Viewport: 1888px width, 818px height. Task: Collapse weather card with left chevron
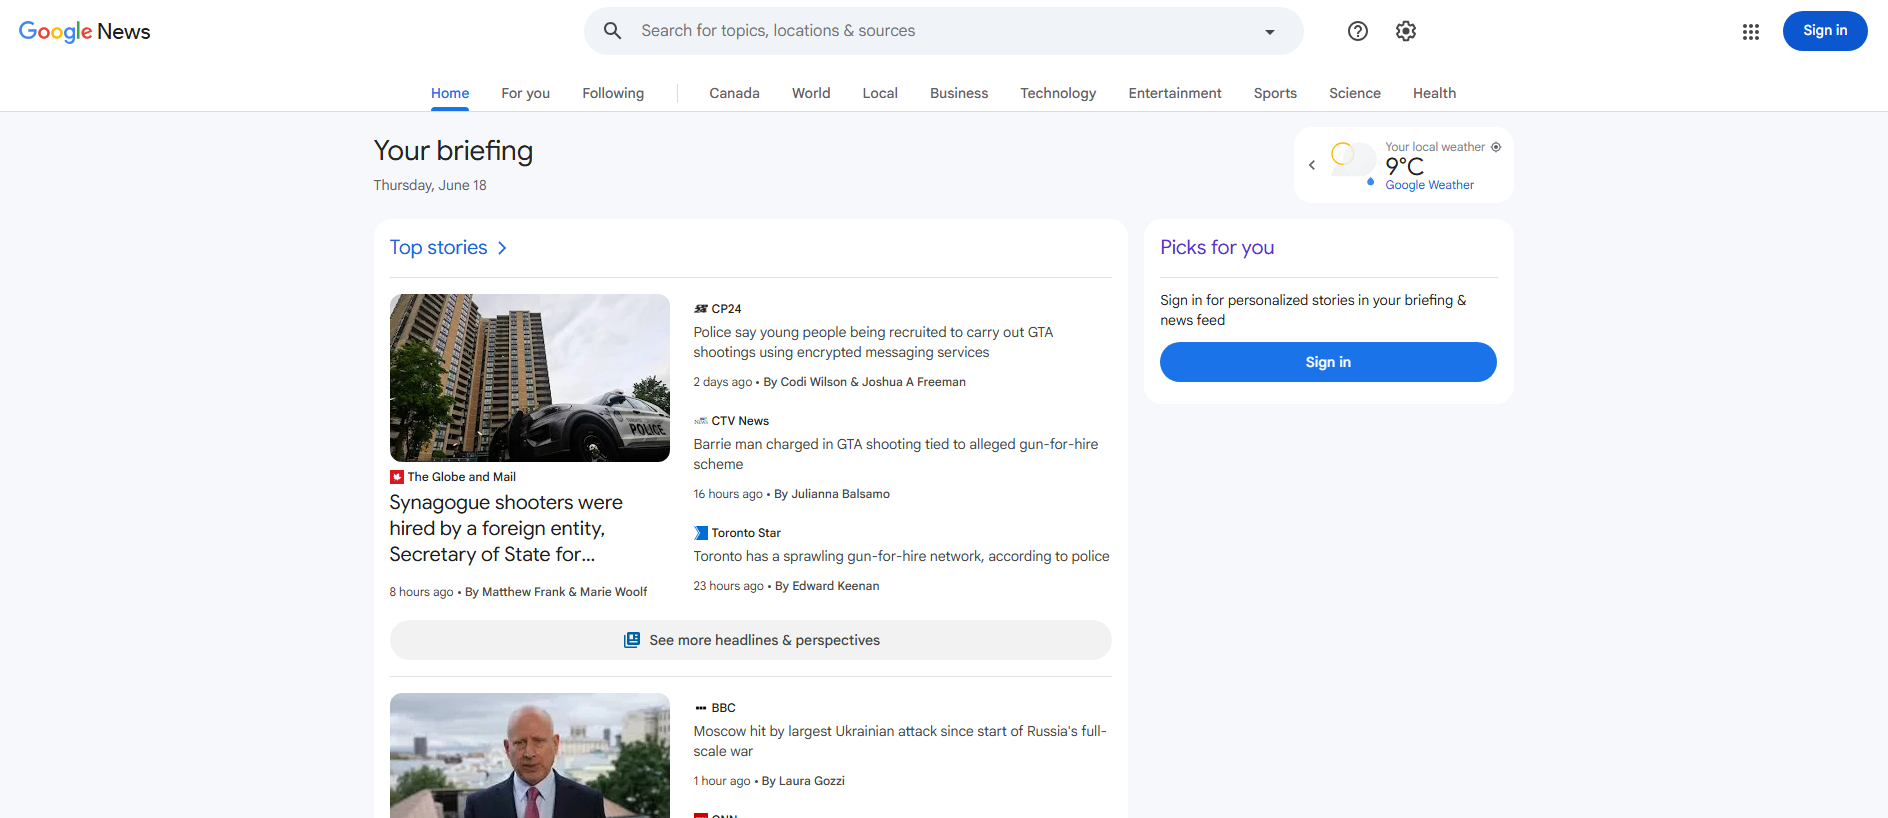click(x=1311, y=165)
